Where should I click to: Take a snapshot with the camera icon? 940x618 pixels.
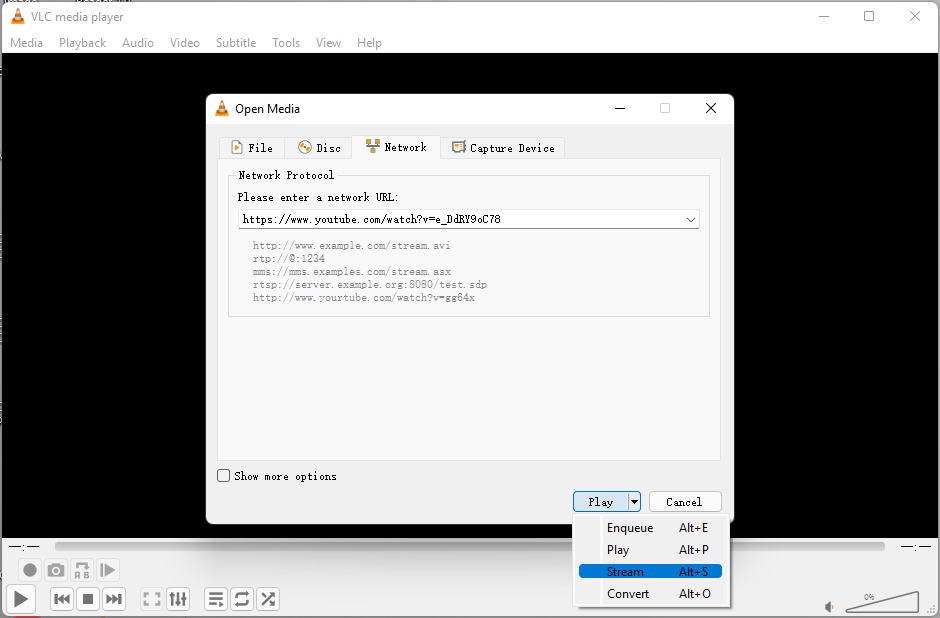56,570
